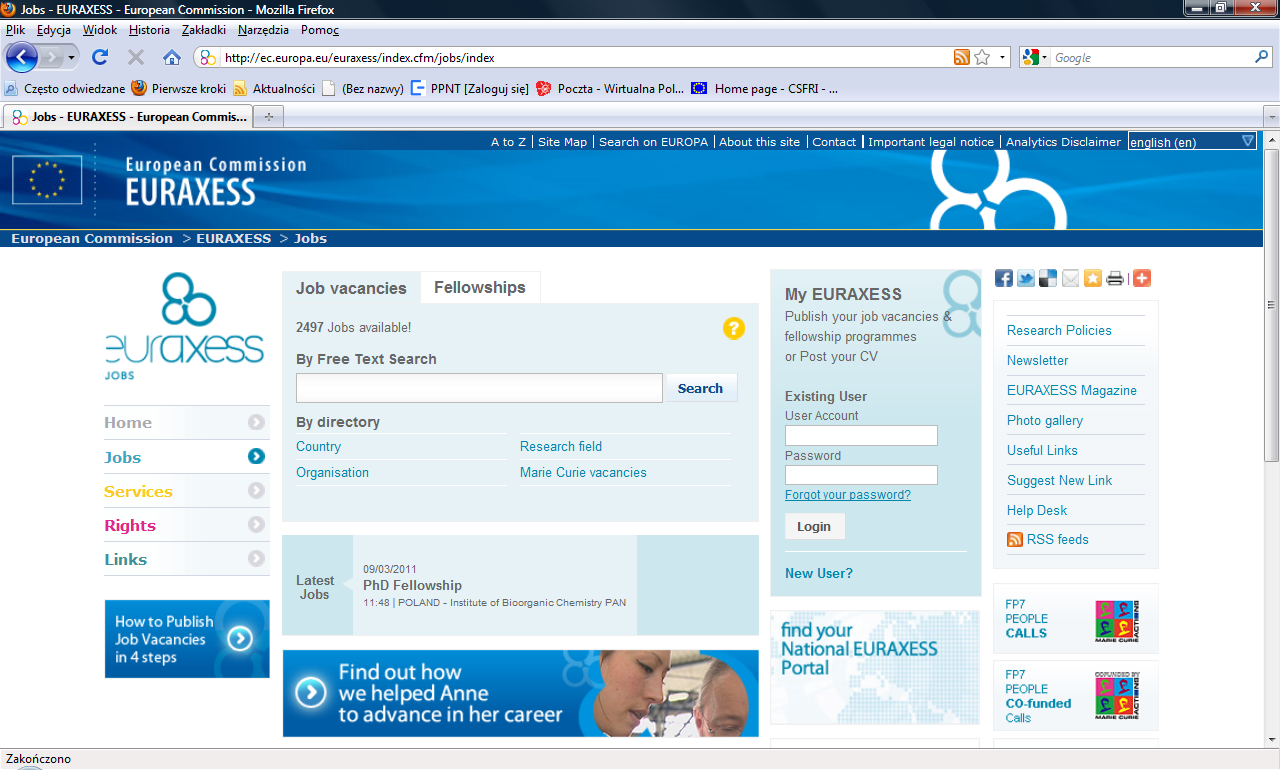
Task: Open the FP7 PEOPLE CALLS banner
Action: (1076, 620)
